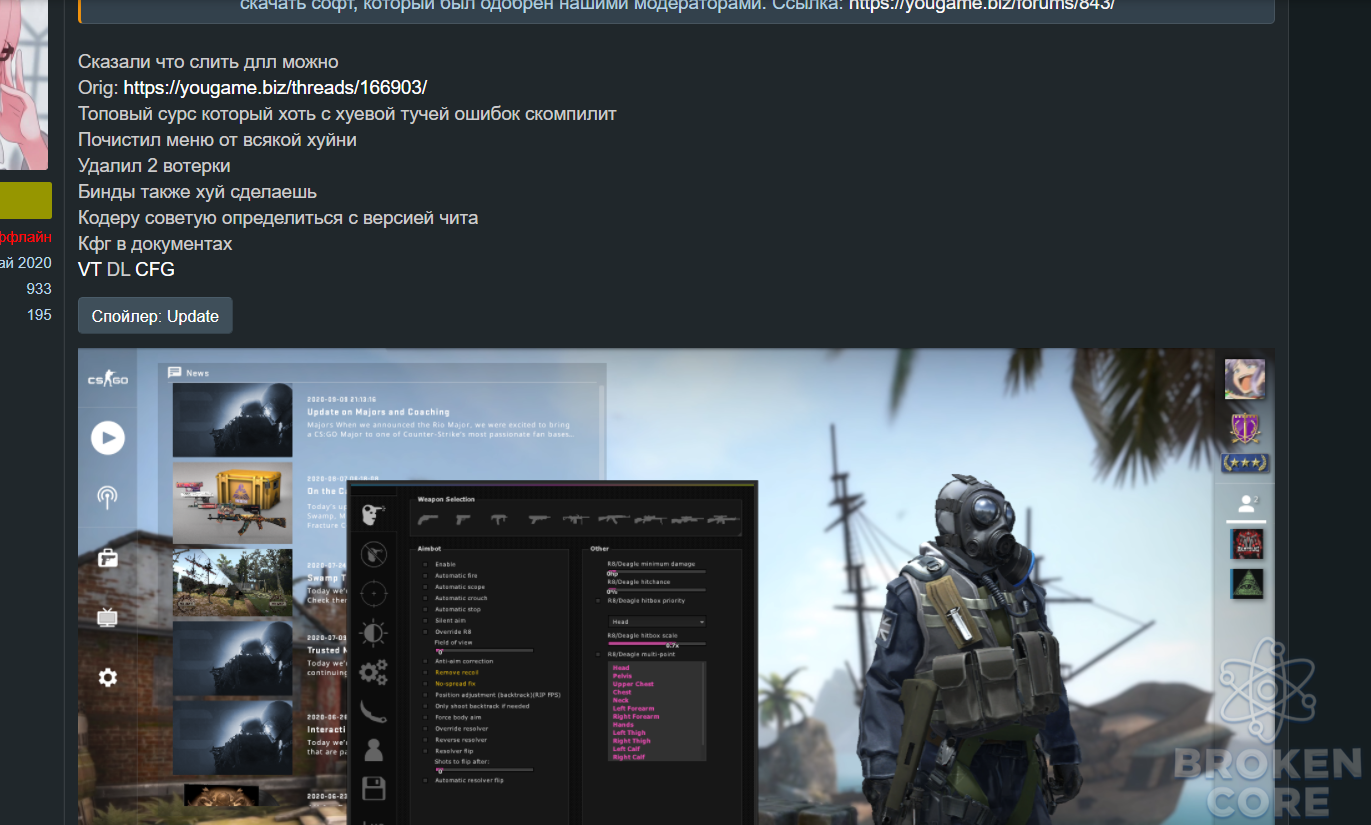Click the multi-point list scrollbar
This screenshot has width=1371, height=825.
pos(704,705)
